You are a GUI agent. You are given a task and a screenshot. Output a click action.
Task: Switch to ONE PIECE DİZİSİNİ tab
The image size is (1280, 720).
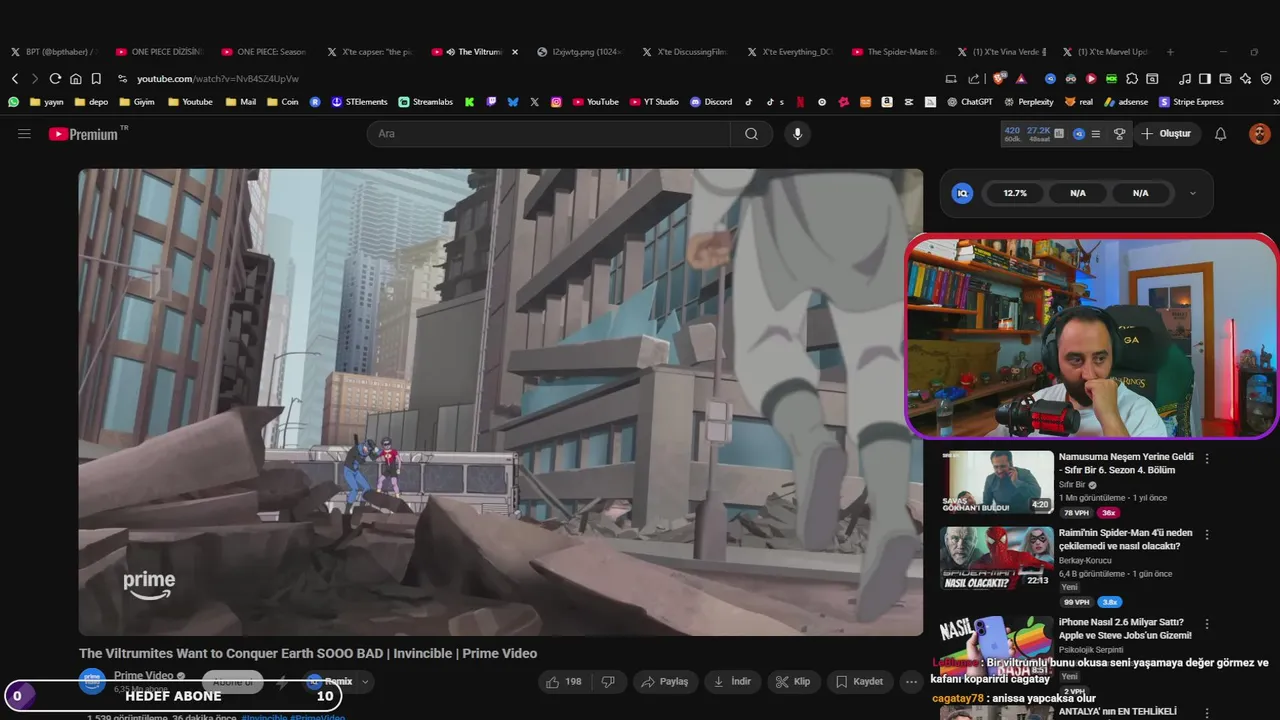coord(159,52)
